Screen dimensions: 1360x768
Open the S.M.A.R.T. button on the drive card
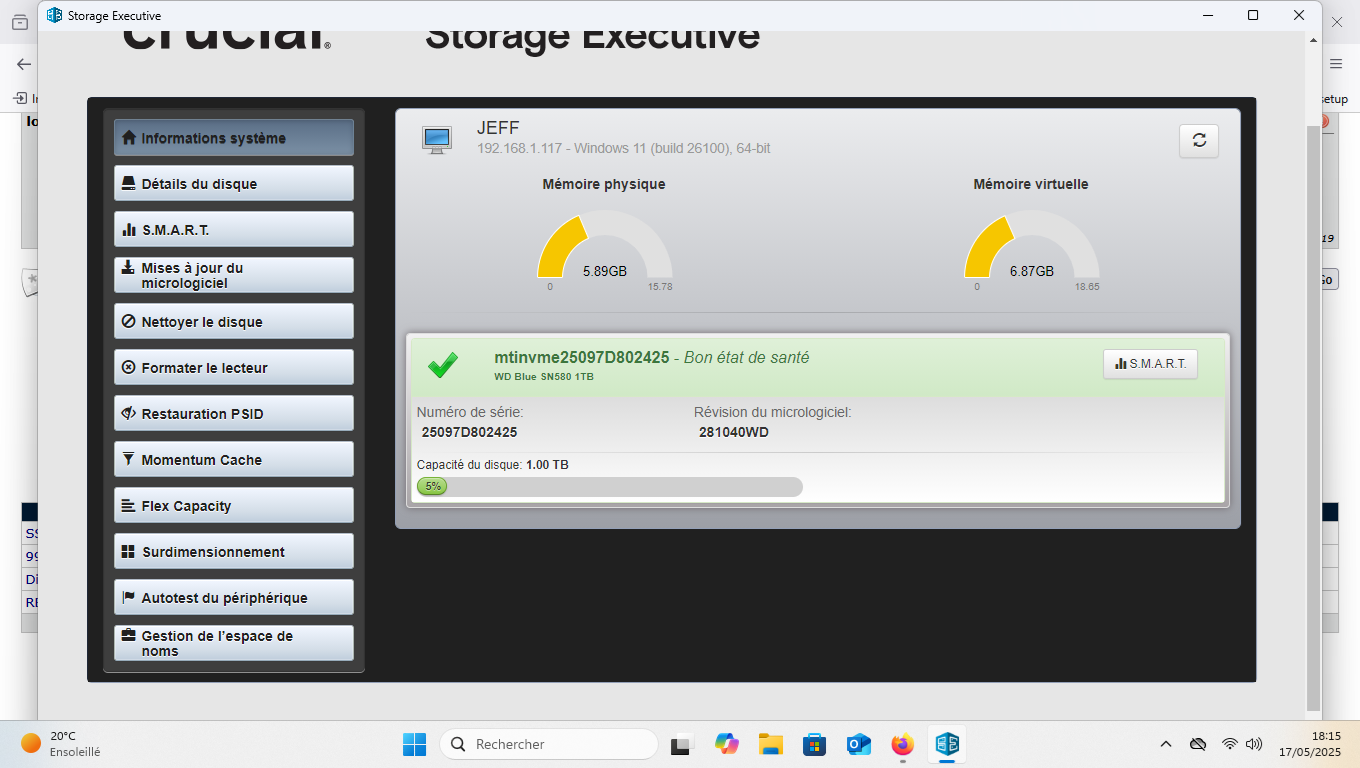[1150, 364]
